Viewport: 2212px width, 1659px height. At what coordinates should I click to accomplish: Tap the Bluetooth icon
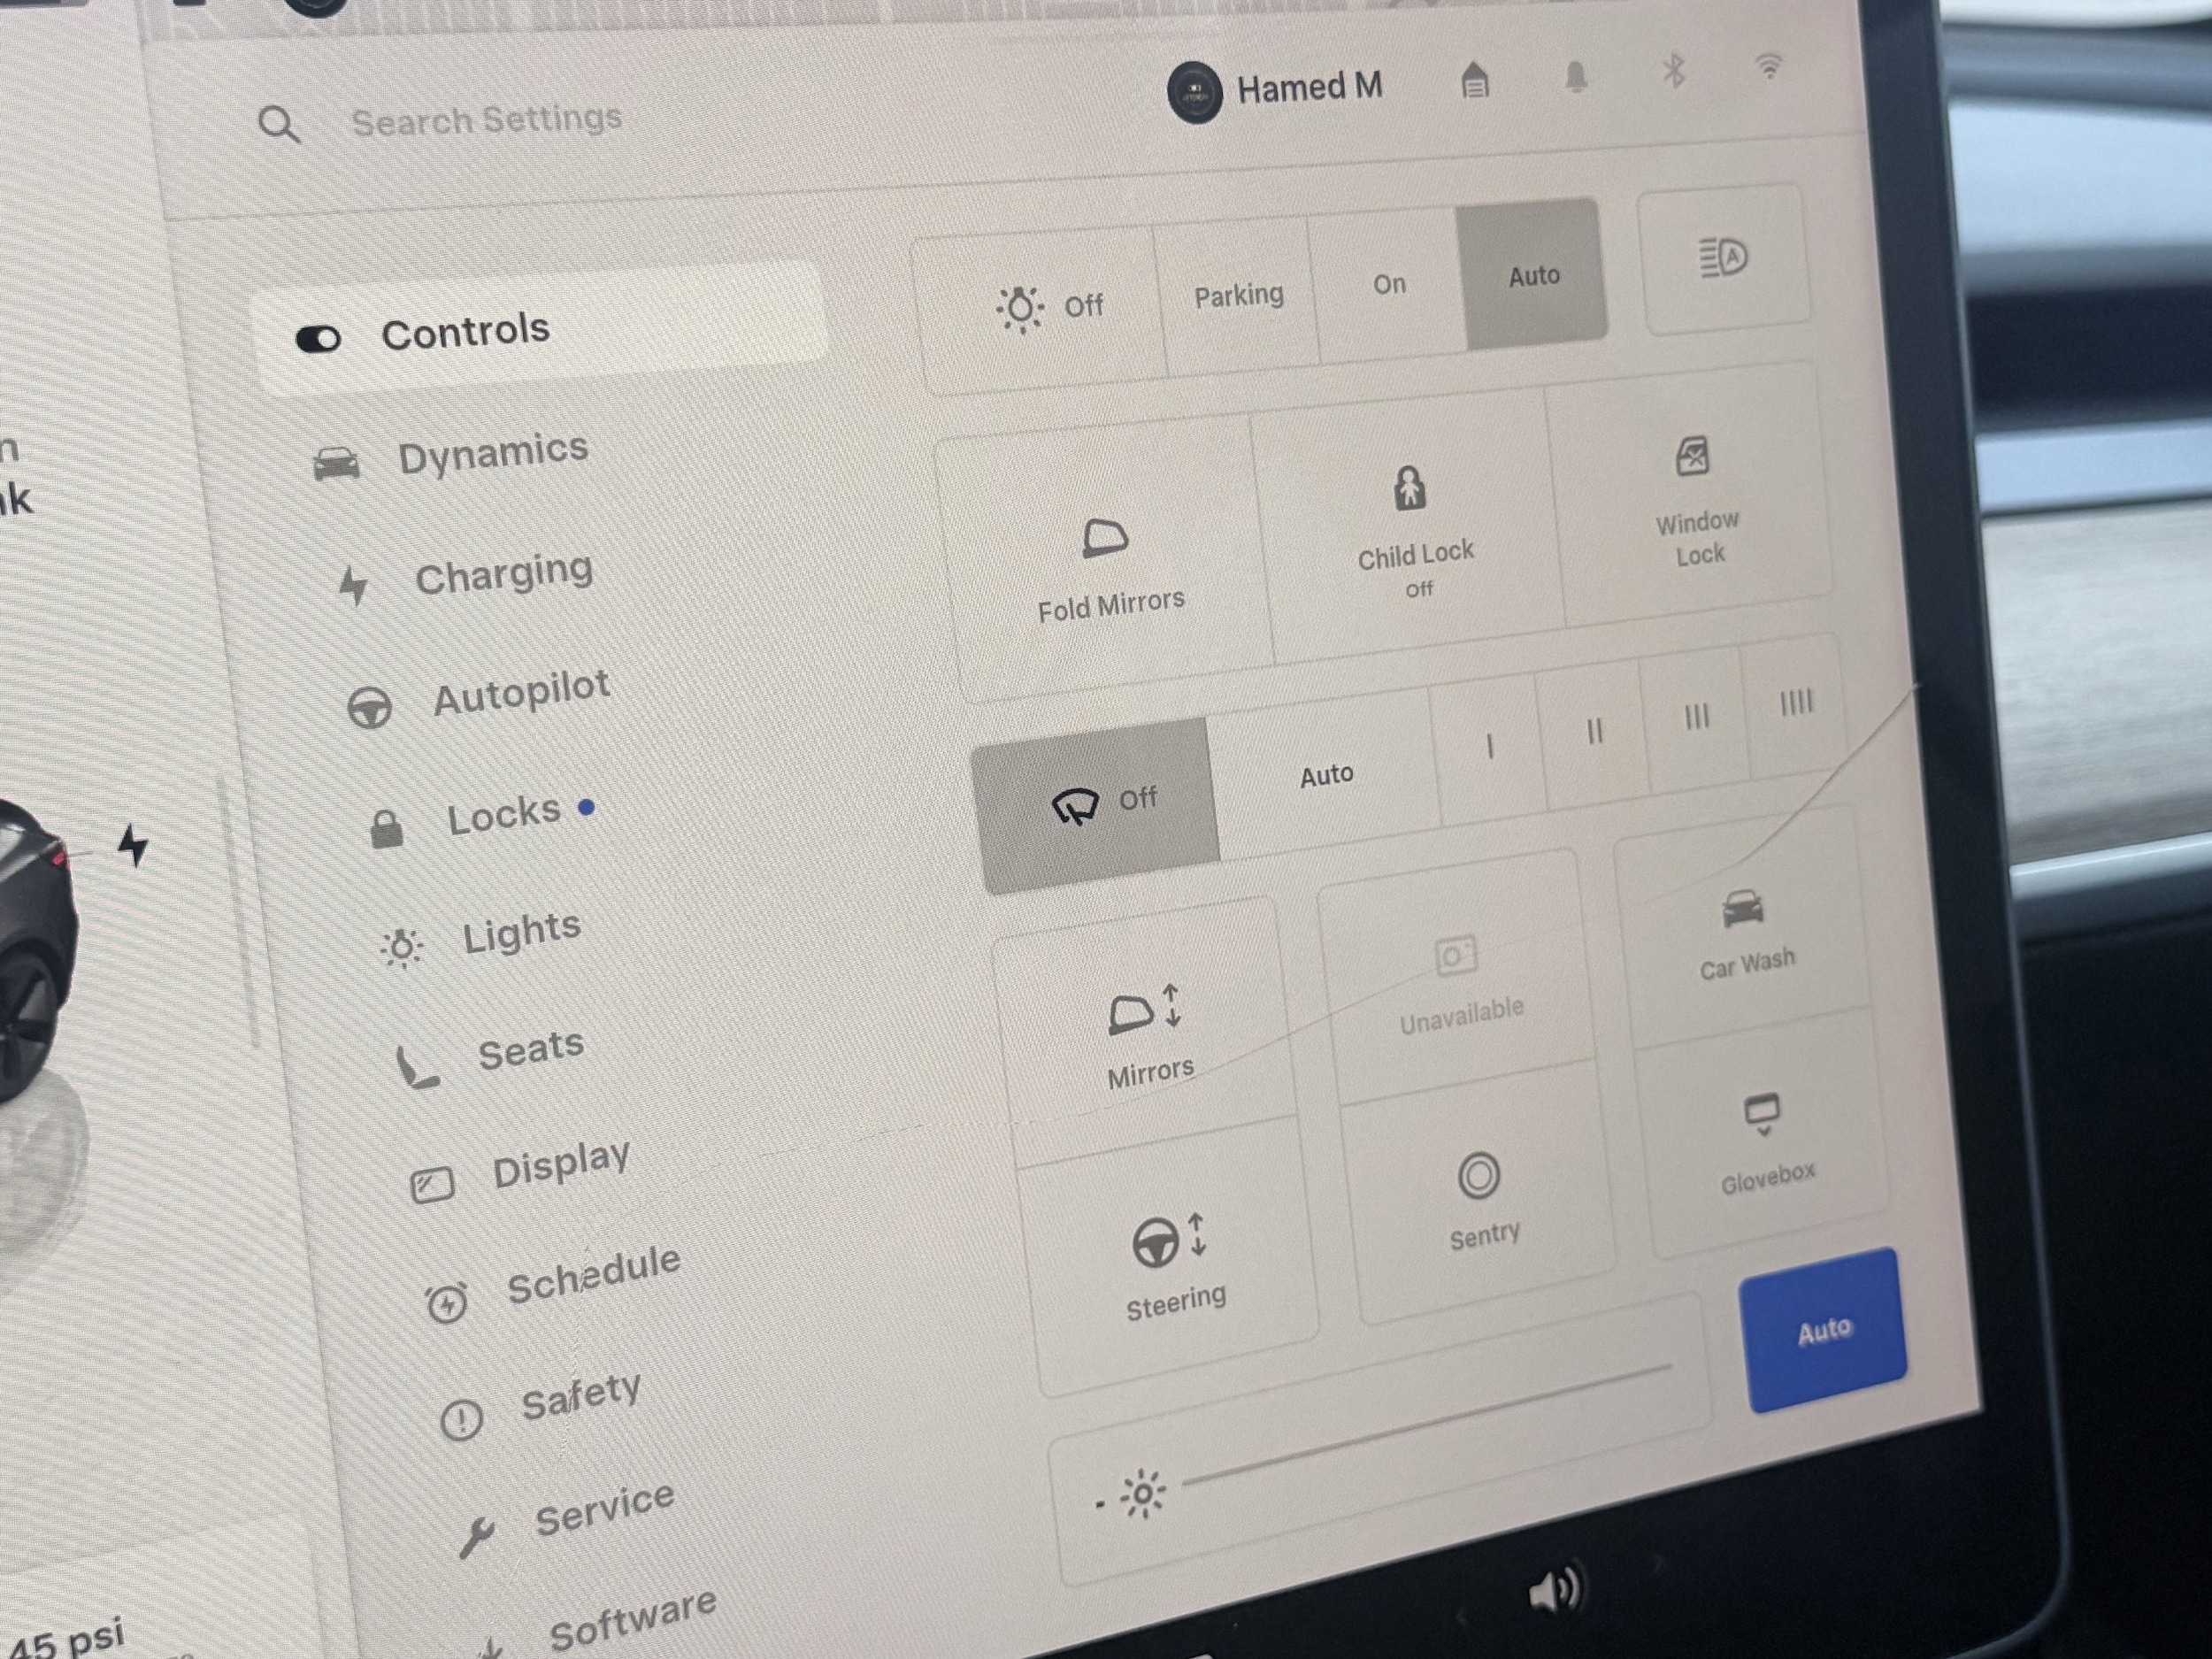pos(1673,71)
